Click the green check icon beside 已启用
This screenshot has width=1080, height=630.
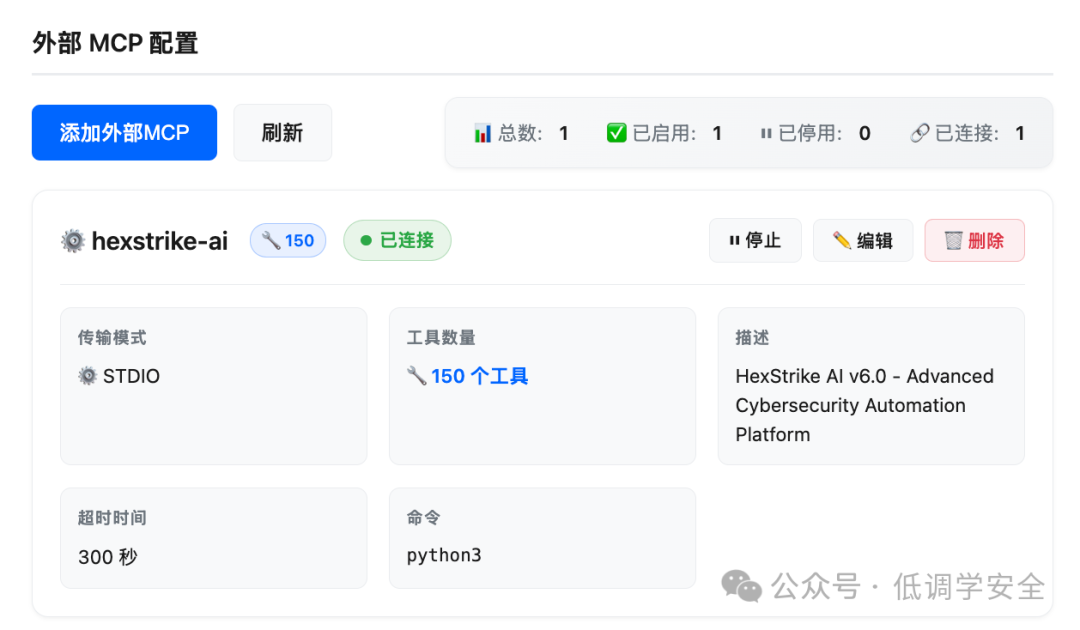pos(616,133)
